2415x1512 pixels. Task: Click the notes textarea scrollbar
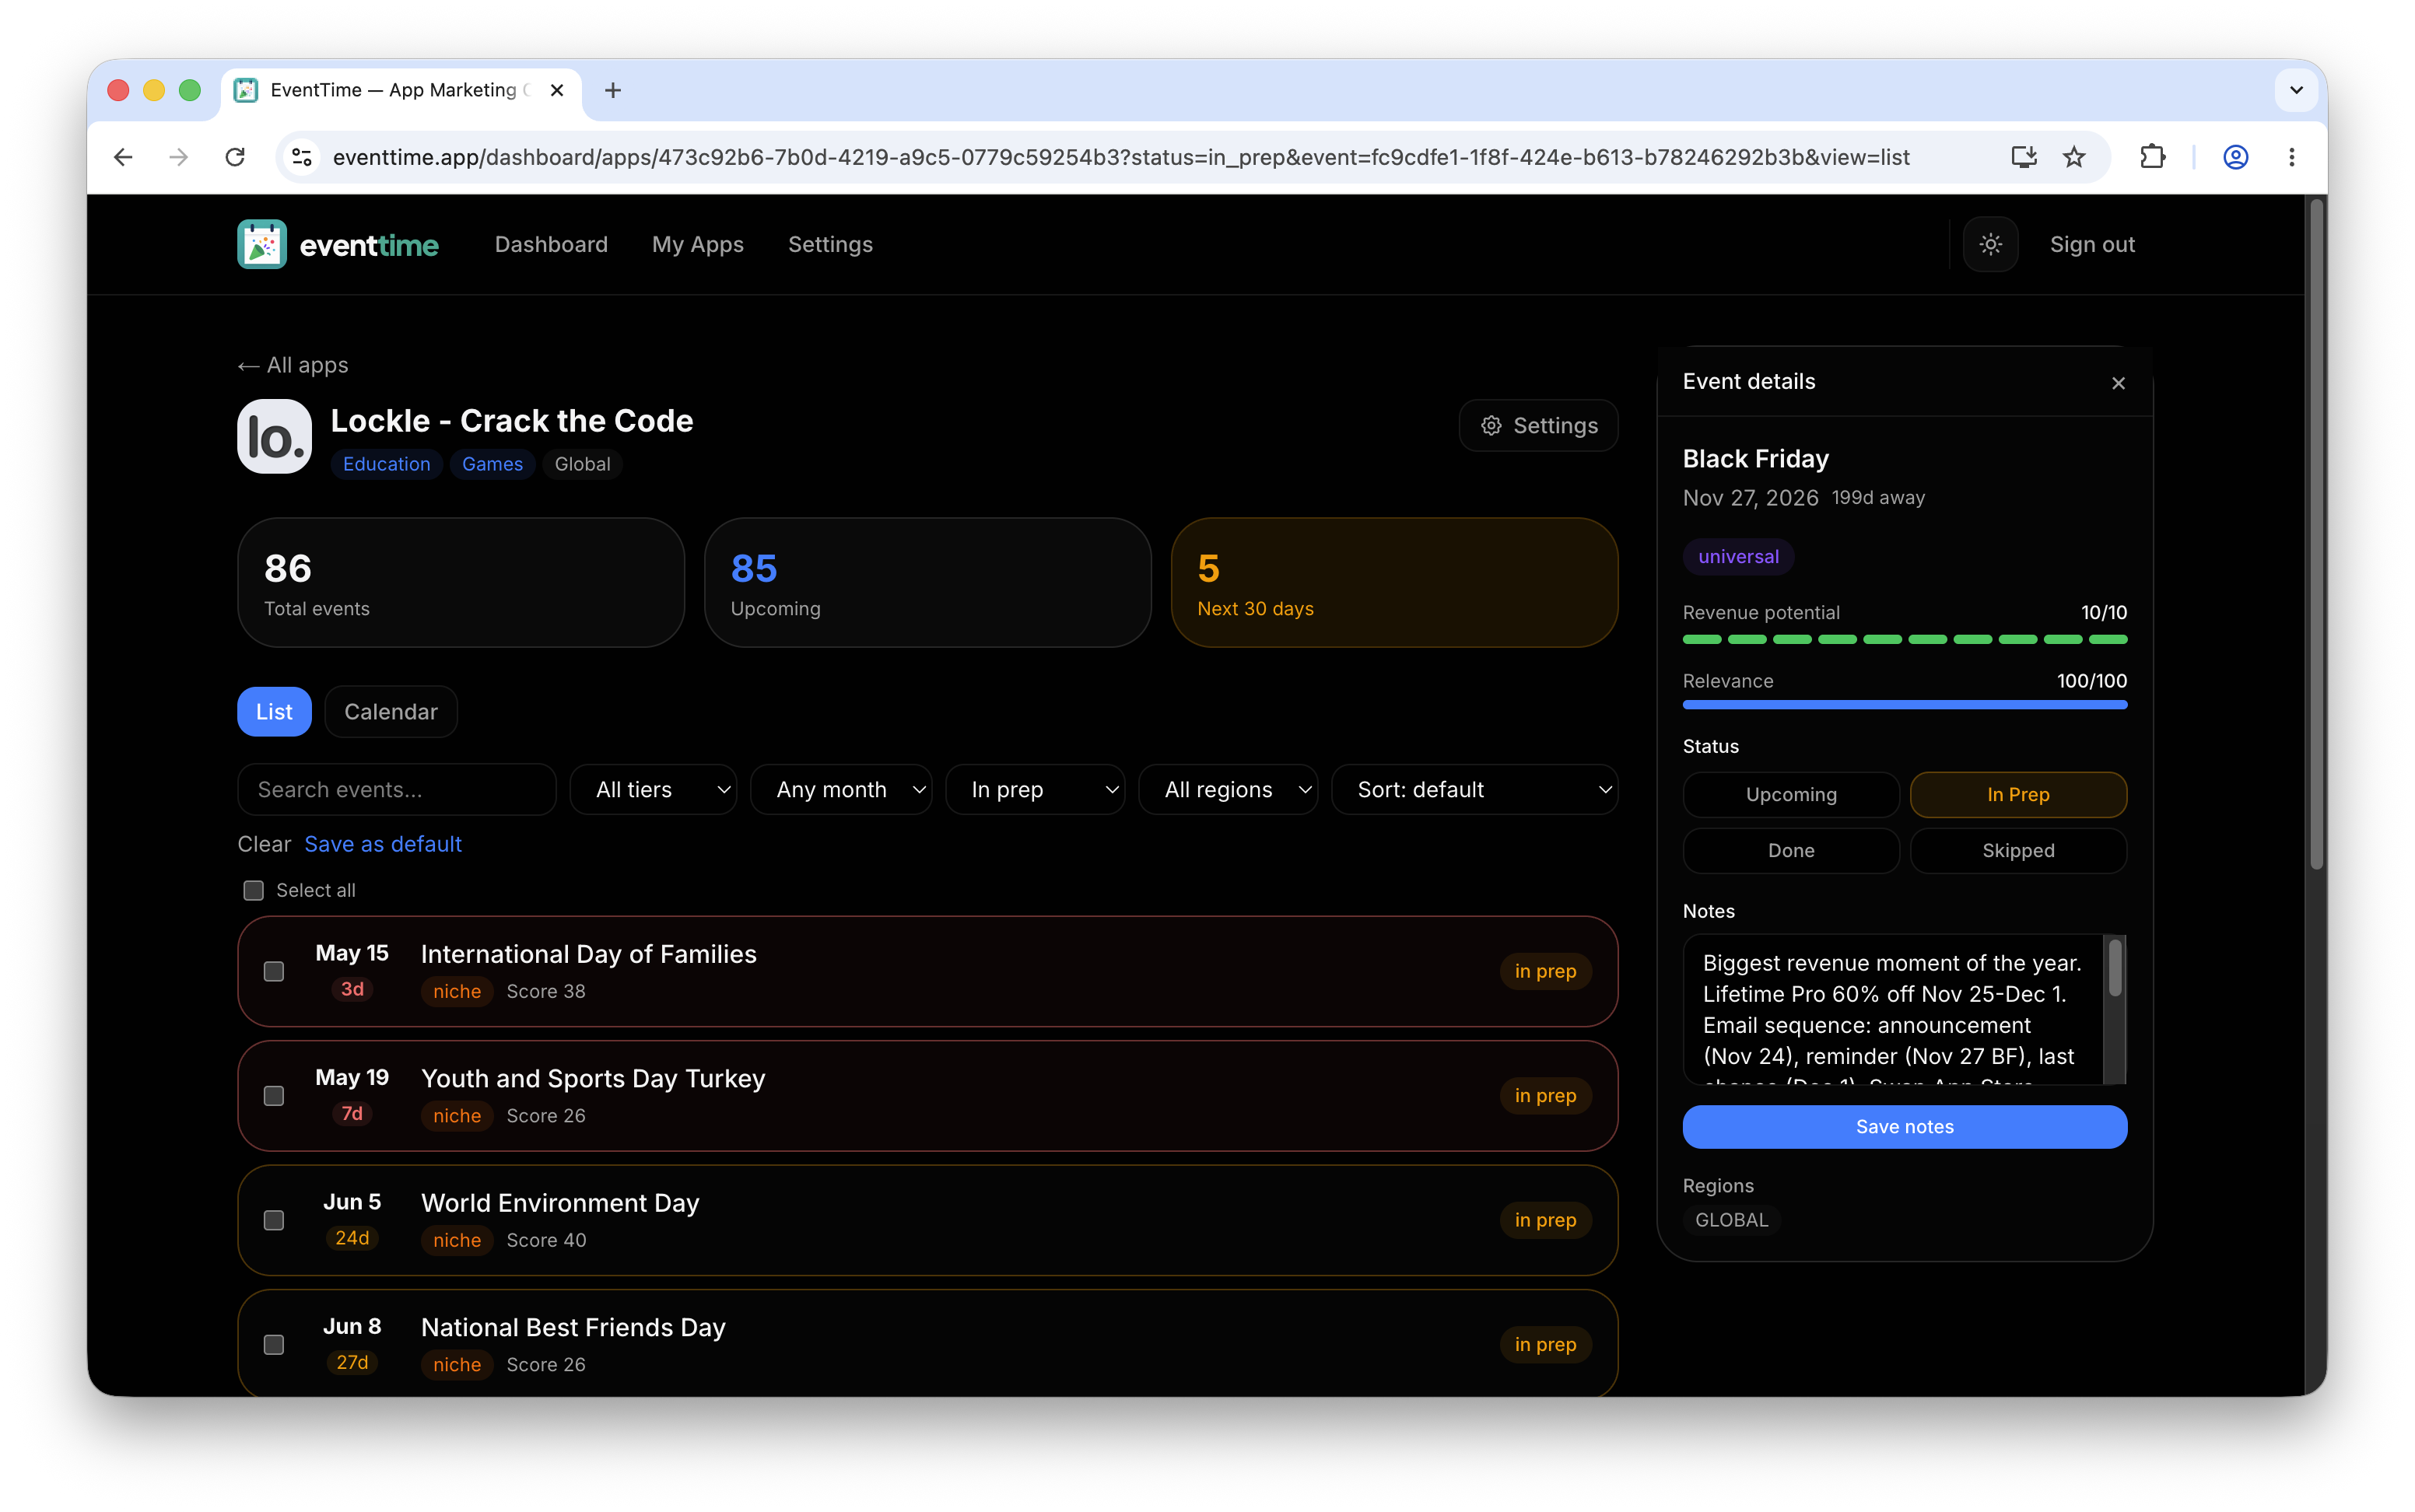(2114, 968)
